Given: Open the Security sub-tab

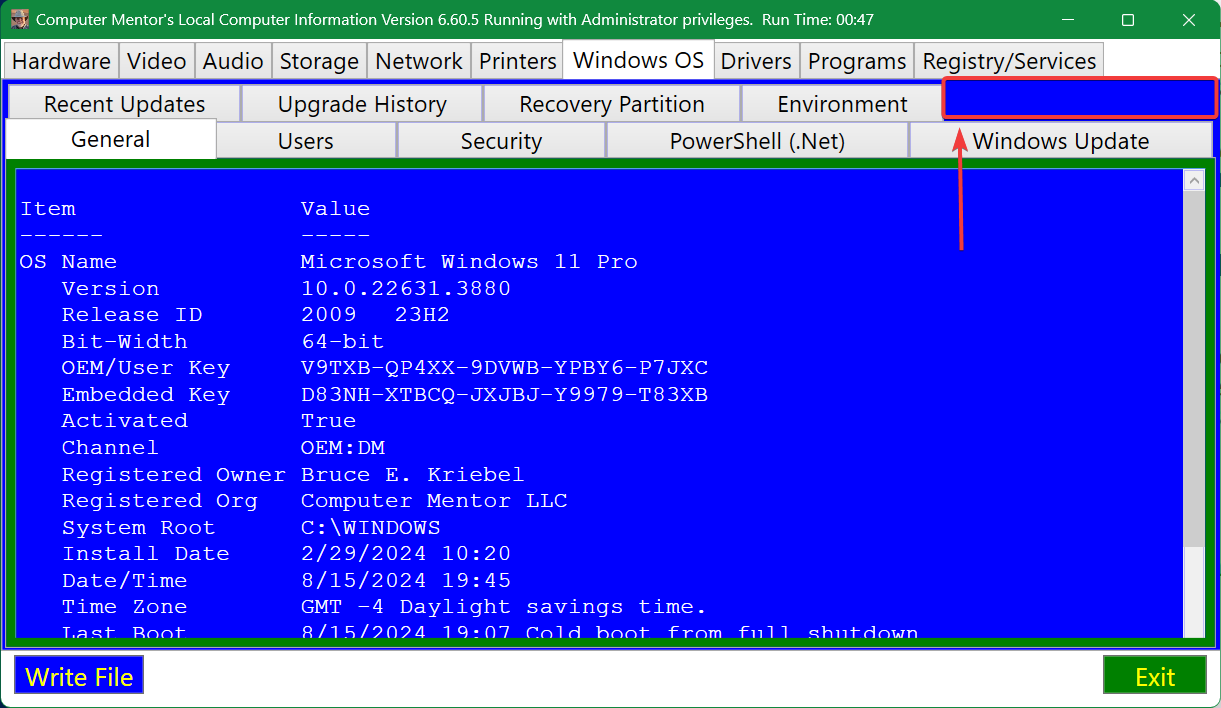Looking at the screenshot, I should 501,141.
